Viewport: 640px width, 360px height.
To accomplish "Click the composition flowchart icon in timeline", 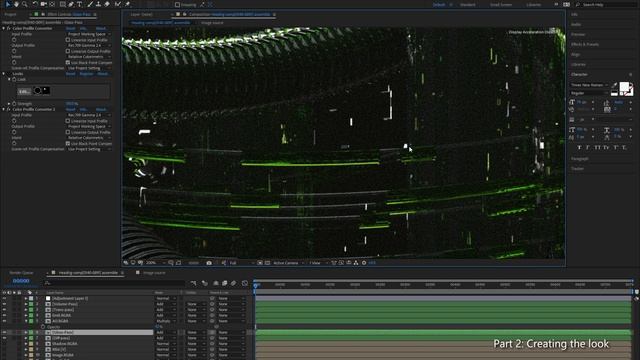I will coord(193,283).
